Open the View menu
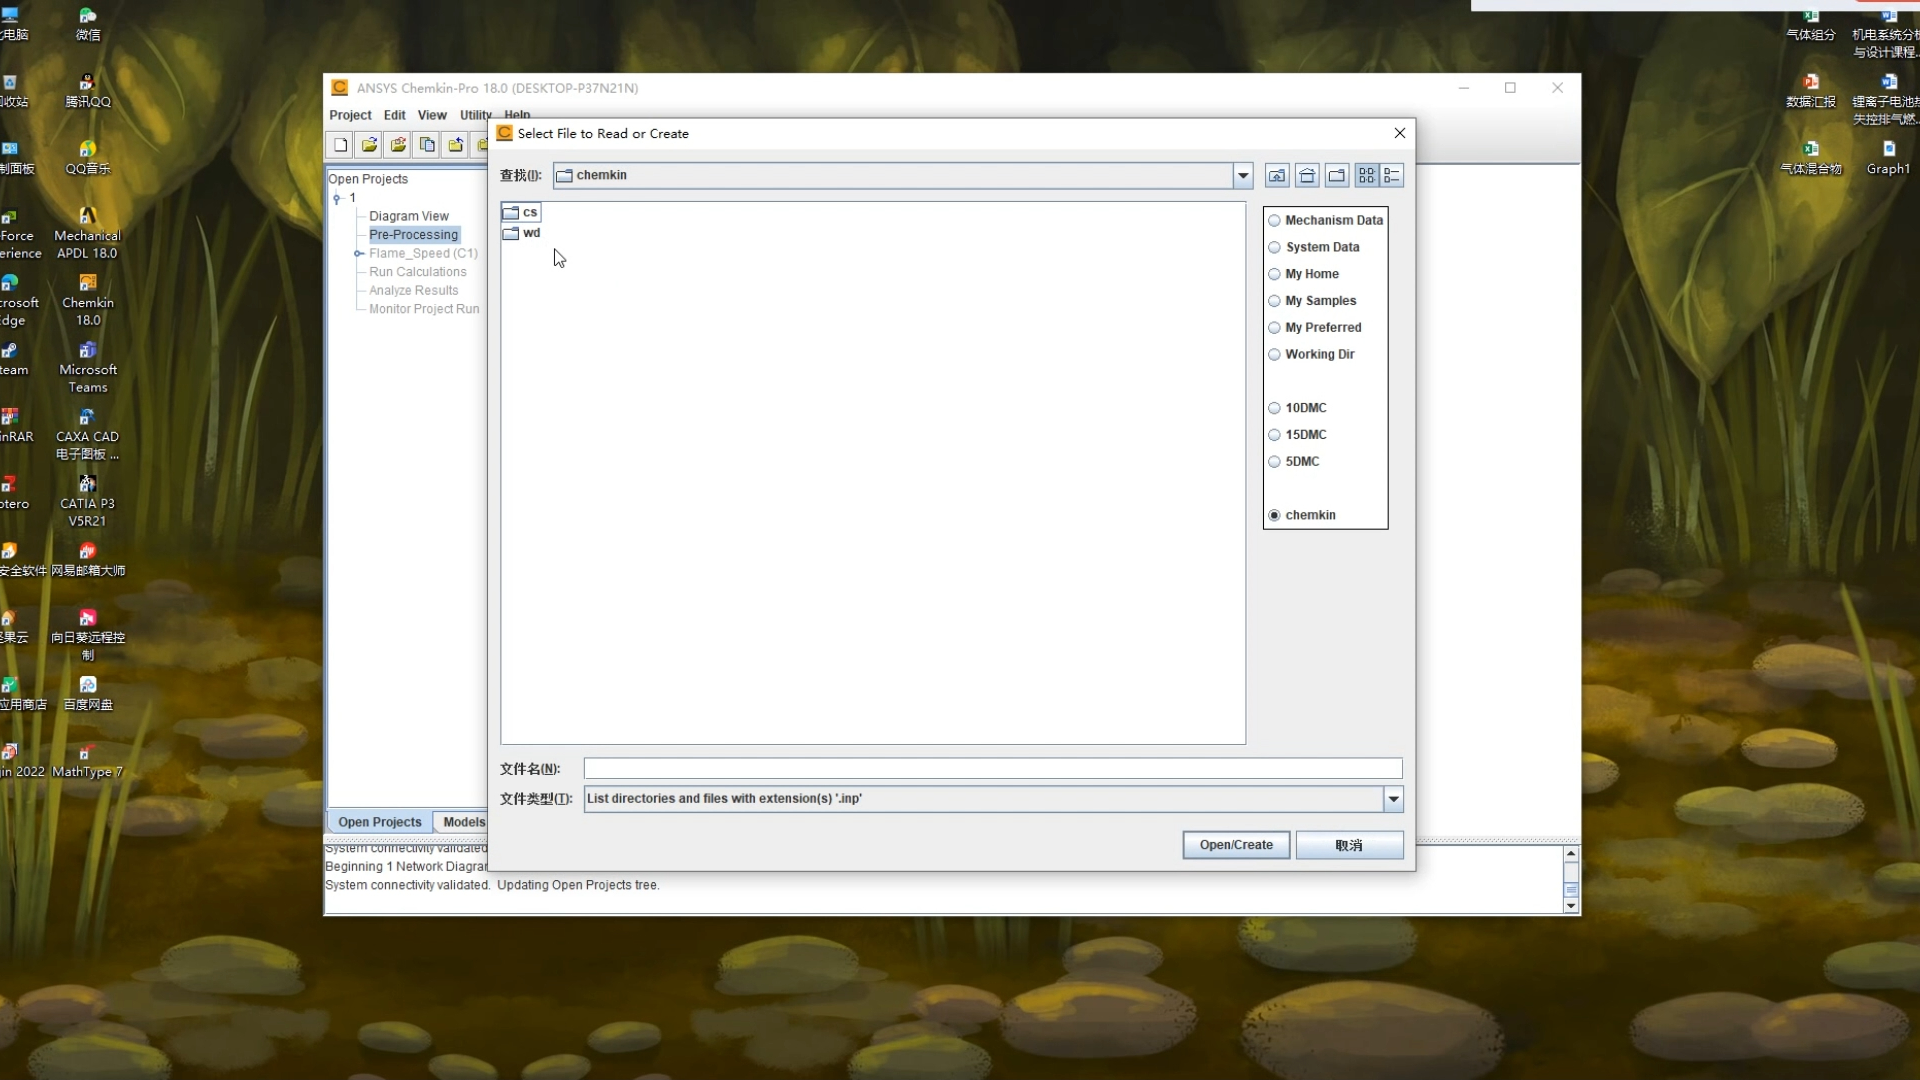1920x1080 pixels. click(432, 115)
